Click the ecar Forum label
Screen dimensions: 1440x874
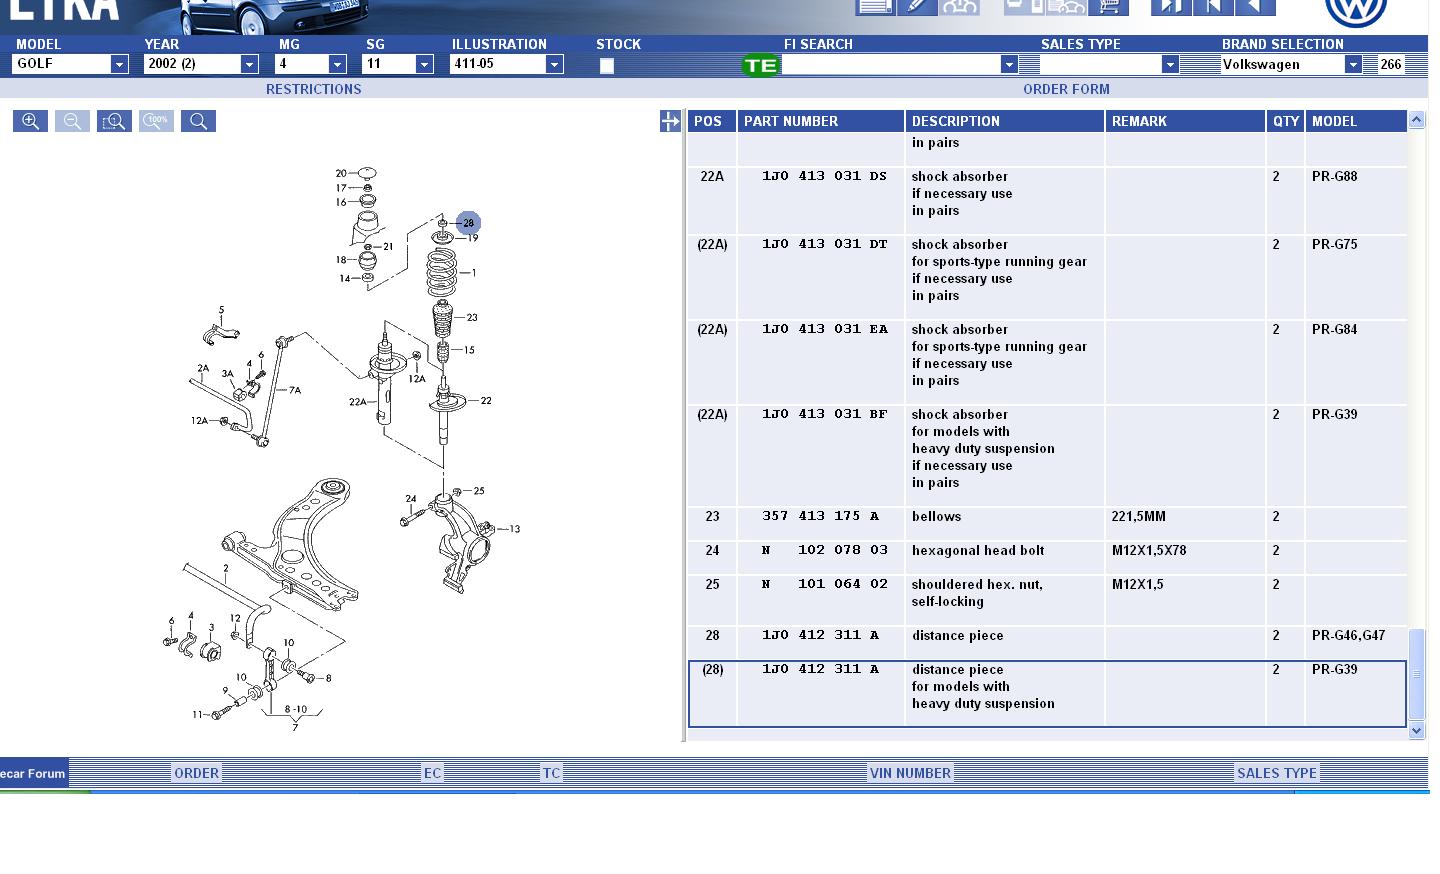pos(33,773)
